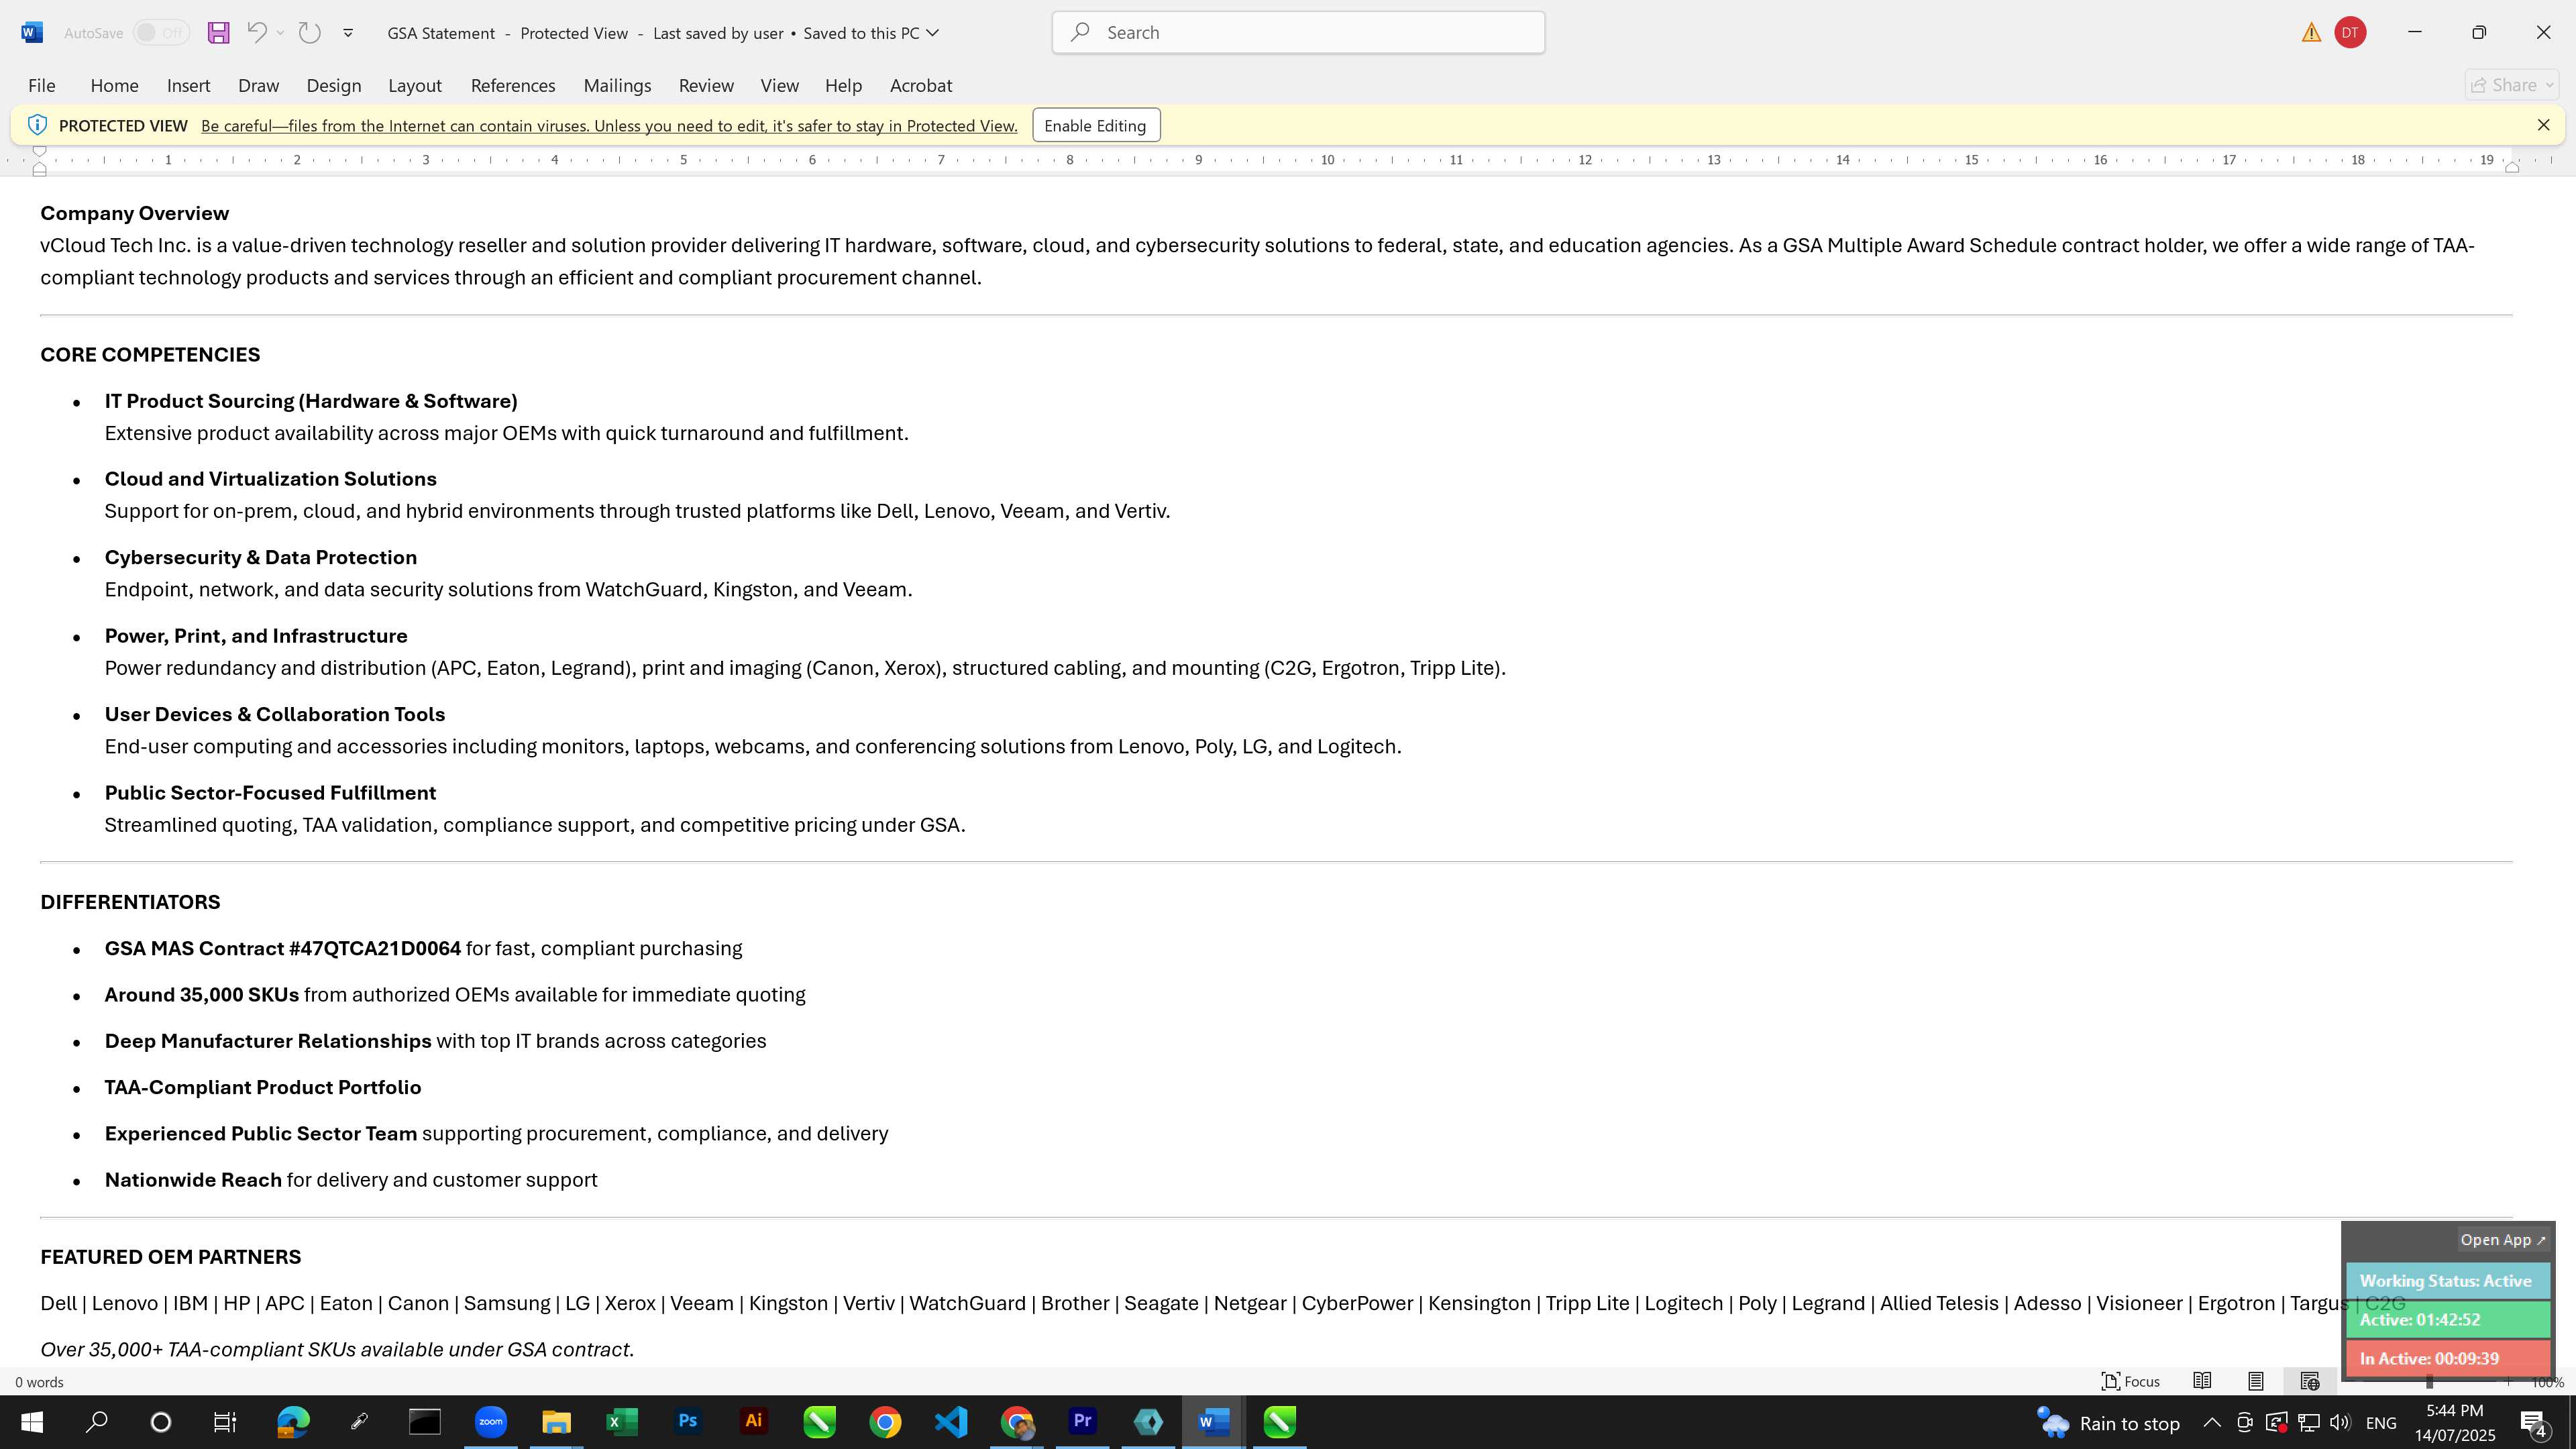
Task: Open Cortana circle icon
Action: tap(160, 1422)
